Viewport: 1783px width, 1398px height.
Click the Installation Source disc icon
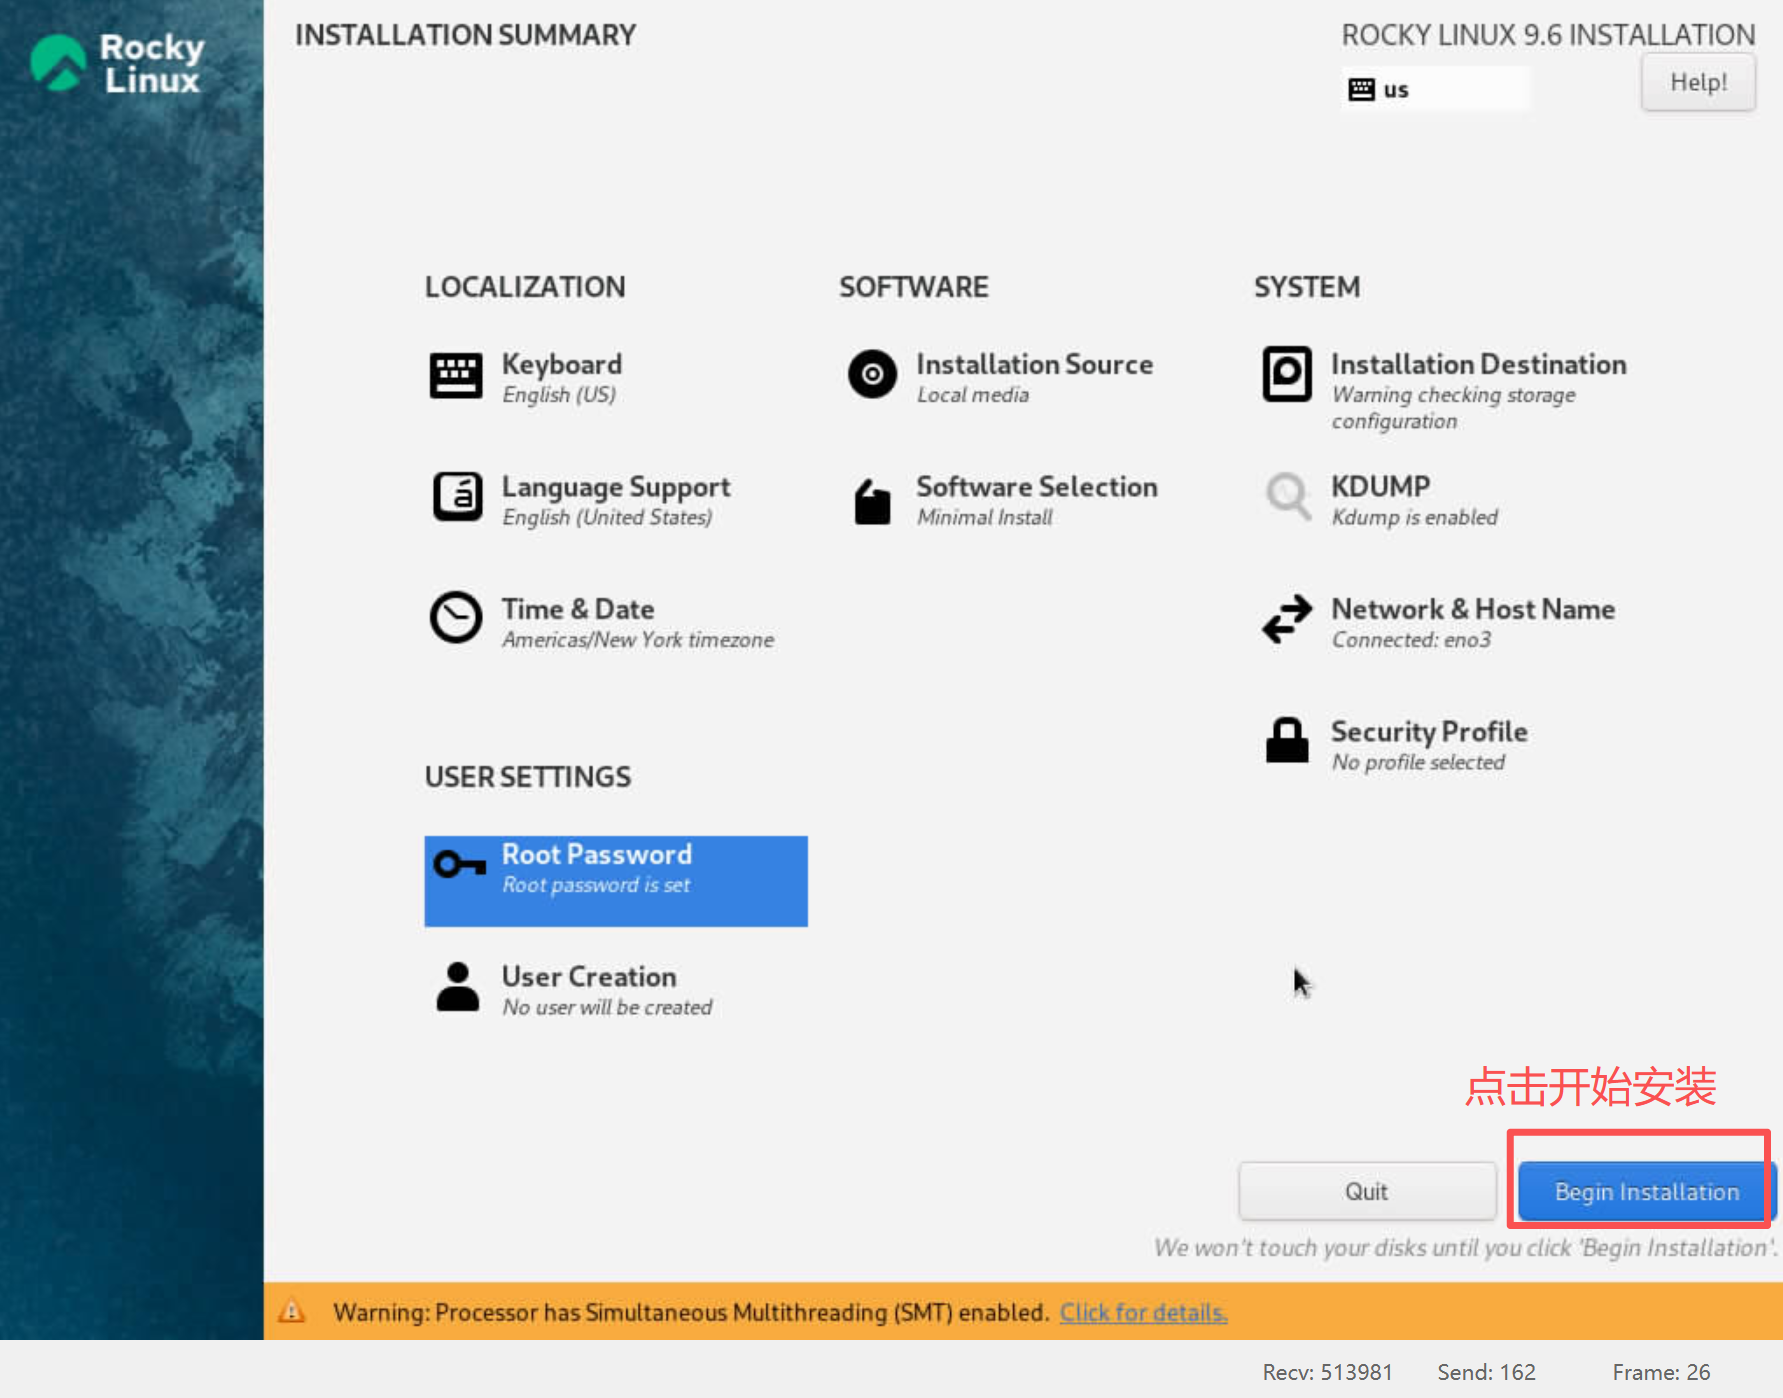[x=872, y=375]
